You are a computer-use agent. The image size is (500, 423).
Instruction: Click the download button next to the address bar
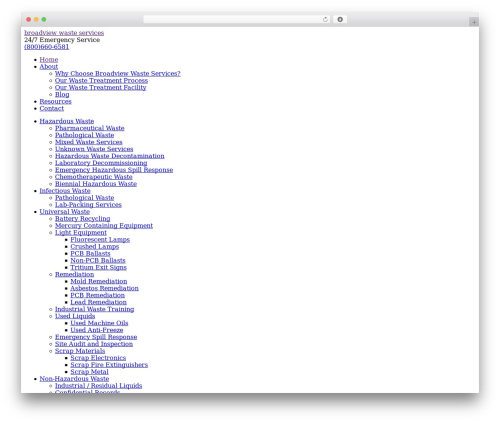[340, 20]
